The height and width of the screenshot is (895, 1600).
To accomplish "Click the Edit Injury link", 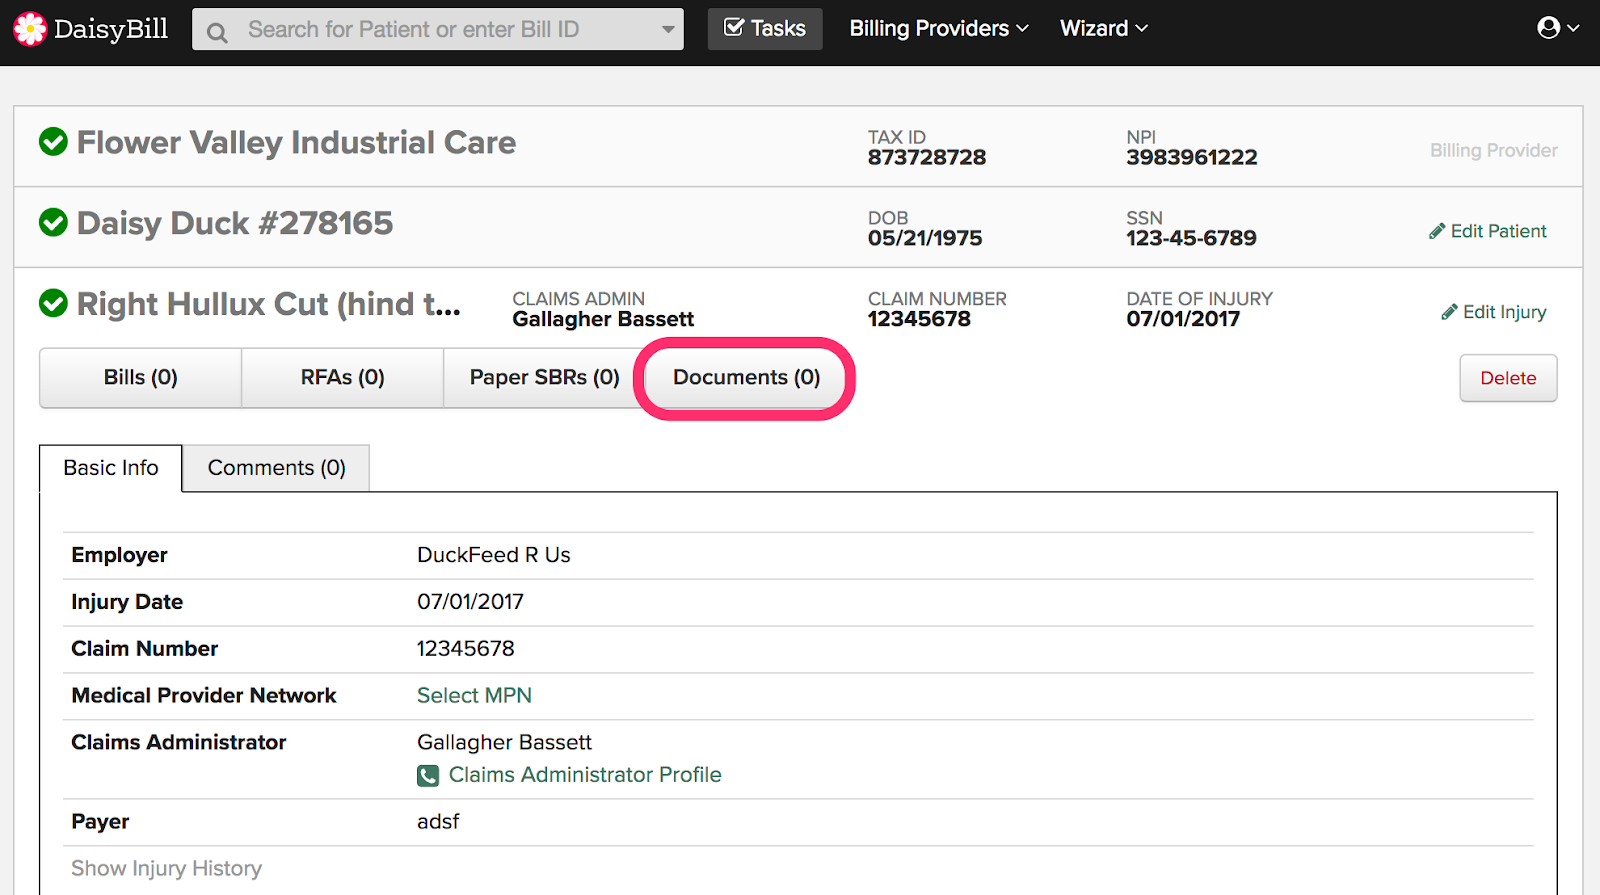I will click(x=1494, y=312).
